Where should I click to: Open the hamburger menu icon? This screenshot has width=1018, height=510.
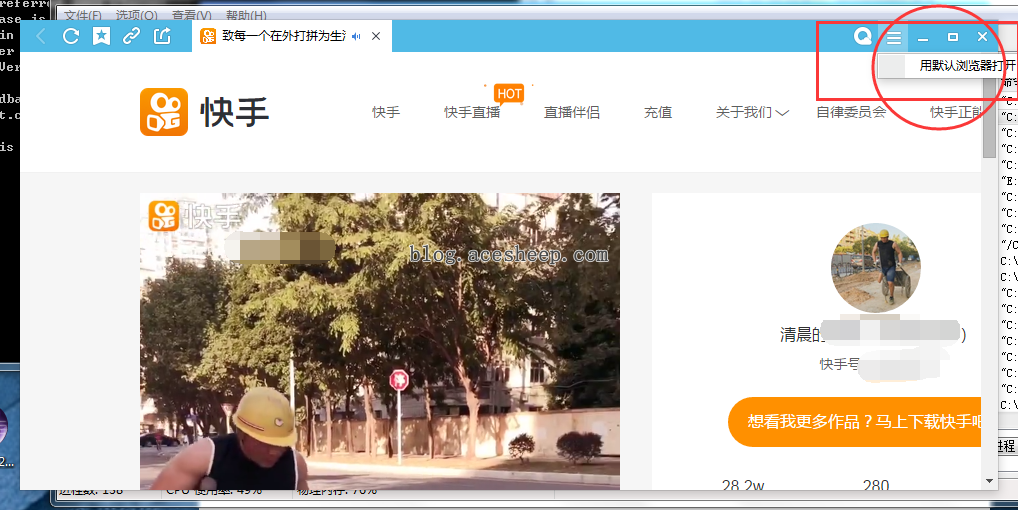[x=894, y=37]
